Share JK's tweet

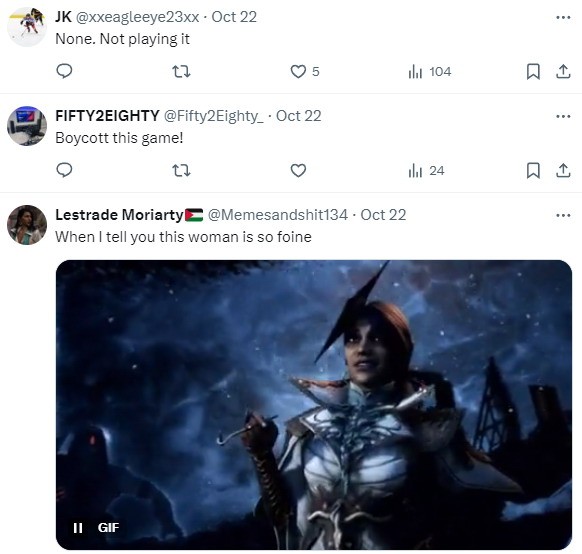coord(563,71)
